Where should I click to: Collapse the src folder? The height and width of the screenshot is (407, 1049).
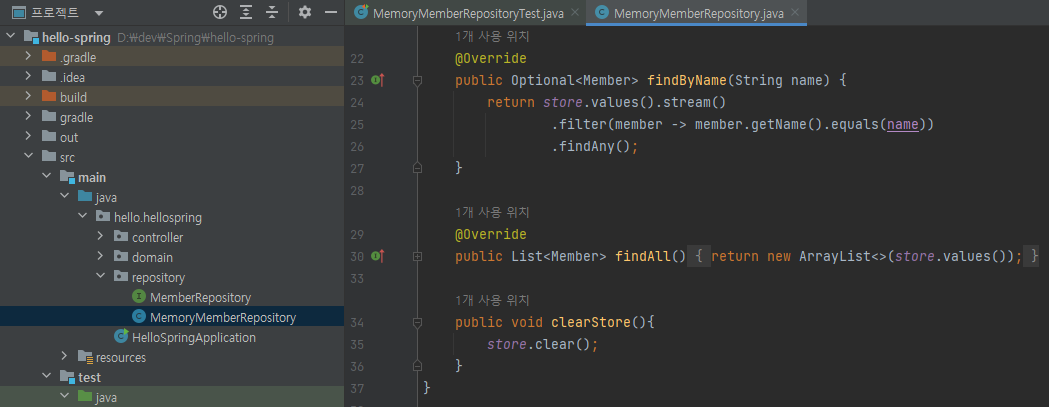click(x=28, y=157)
